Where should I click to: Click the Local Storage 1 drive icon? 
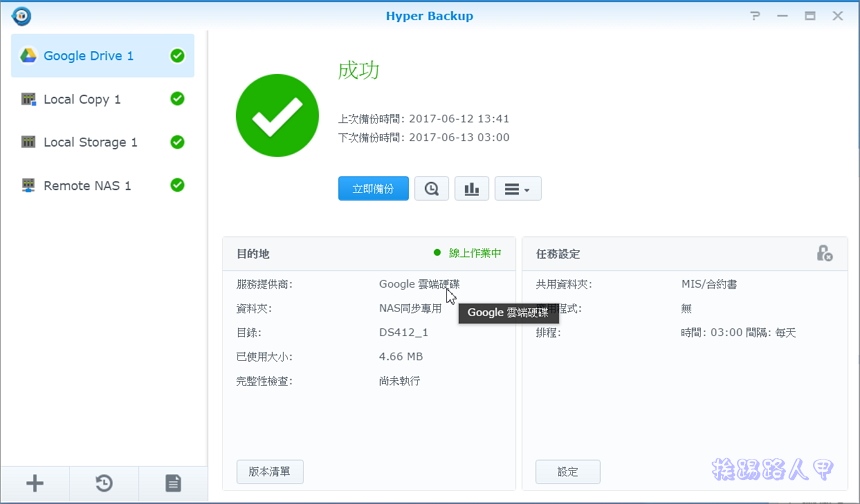click(28, 142)
